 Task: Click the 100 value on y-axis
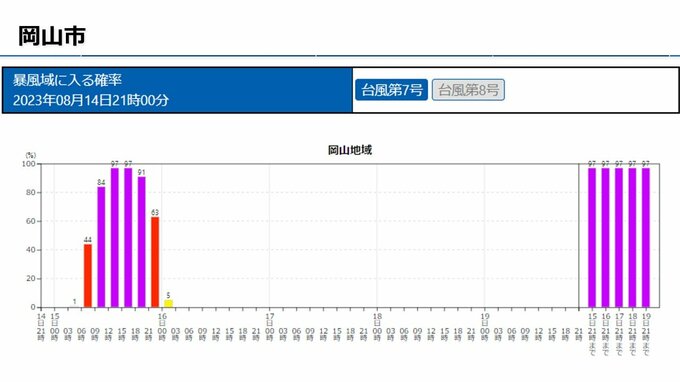click(x=28, y=164)
